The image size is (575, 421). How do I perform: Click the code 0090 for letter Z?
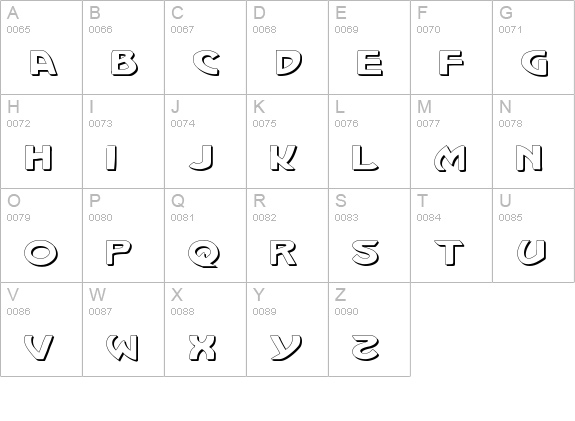coord(346,311)
